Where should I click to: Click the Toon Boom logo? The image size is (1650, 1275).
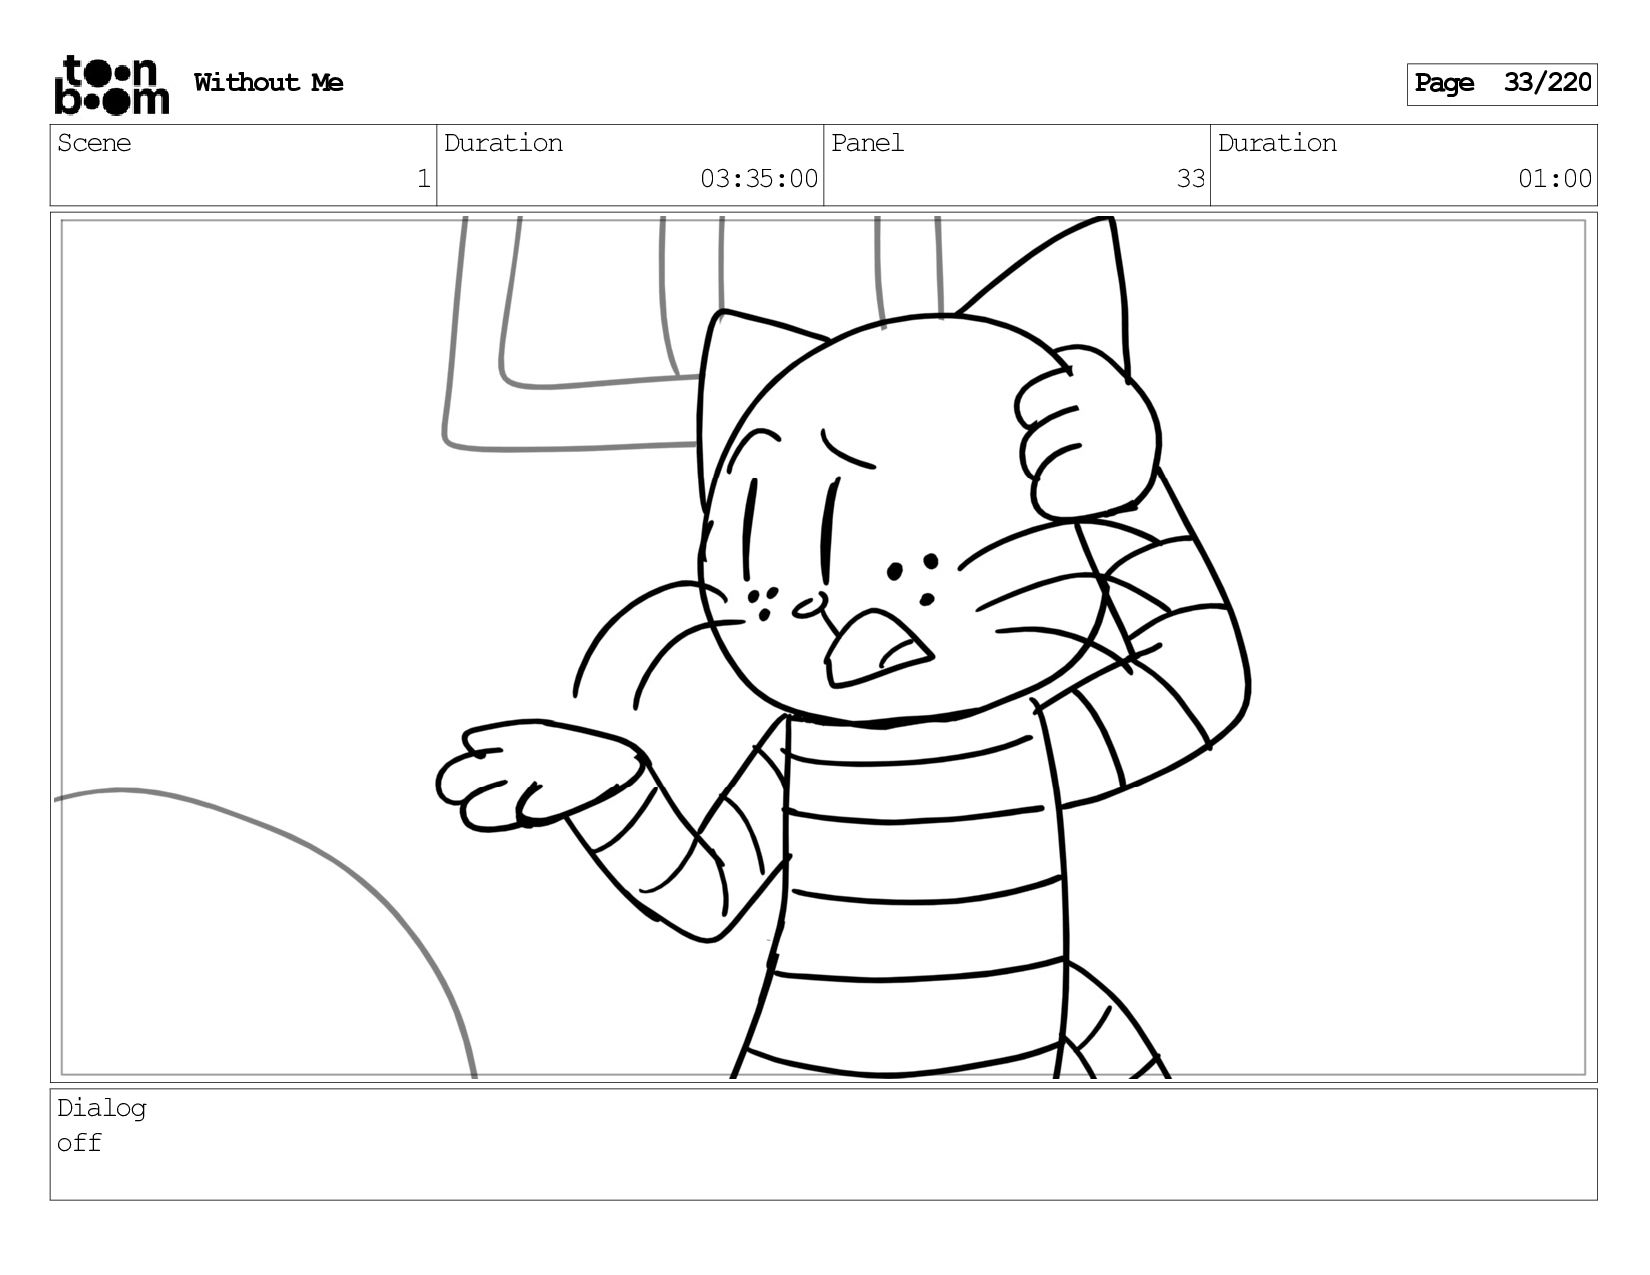point(111,85)
